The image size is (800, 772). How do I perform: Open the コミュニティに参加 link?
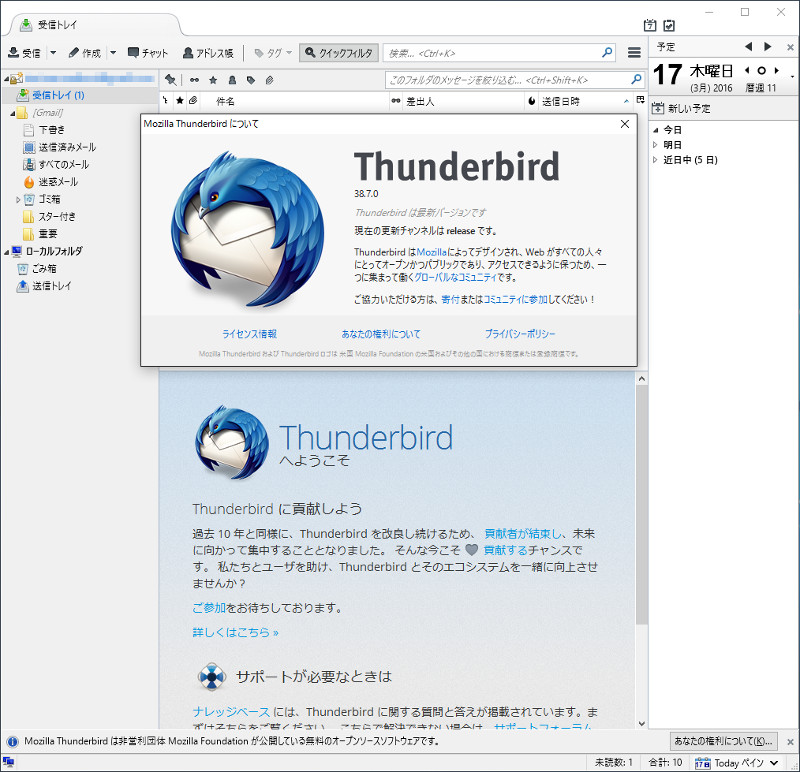click(515, 300)
